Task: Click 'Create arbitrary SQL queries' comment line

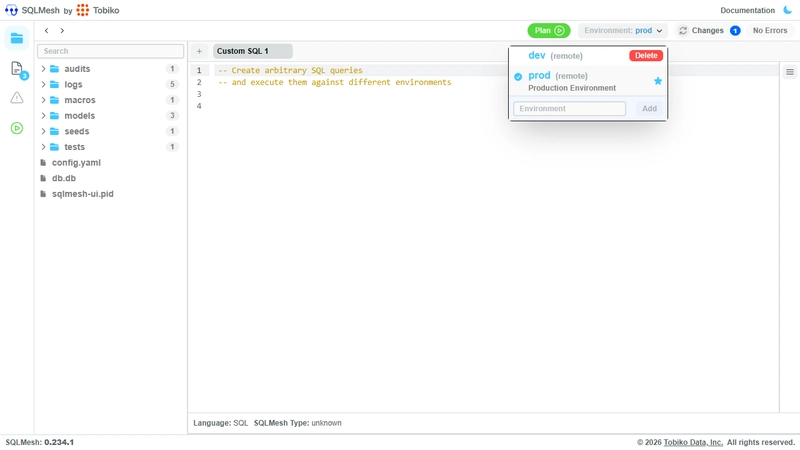Action: [290, 70]
